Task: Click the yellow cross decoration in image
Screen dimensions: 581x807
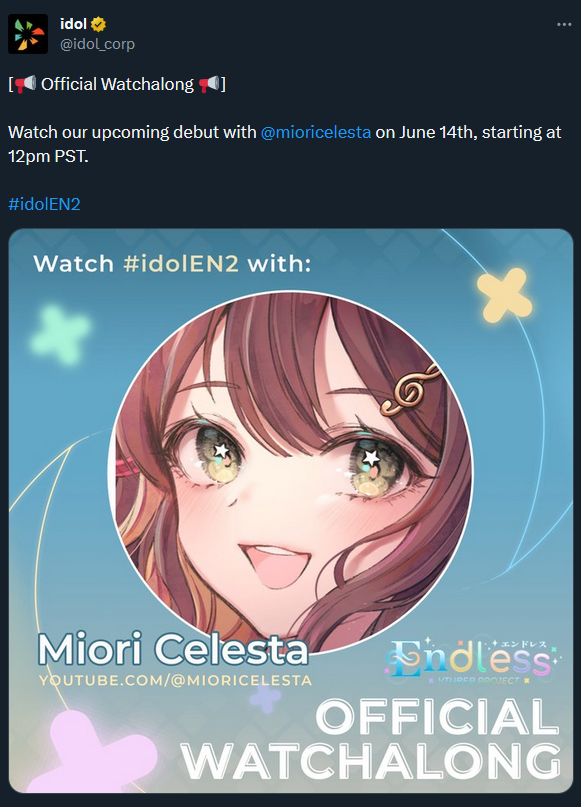Action: point(504,295)
